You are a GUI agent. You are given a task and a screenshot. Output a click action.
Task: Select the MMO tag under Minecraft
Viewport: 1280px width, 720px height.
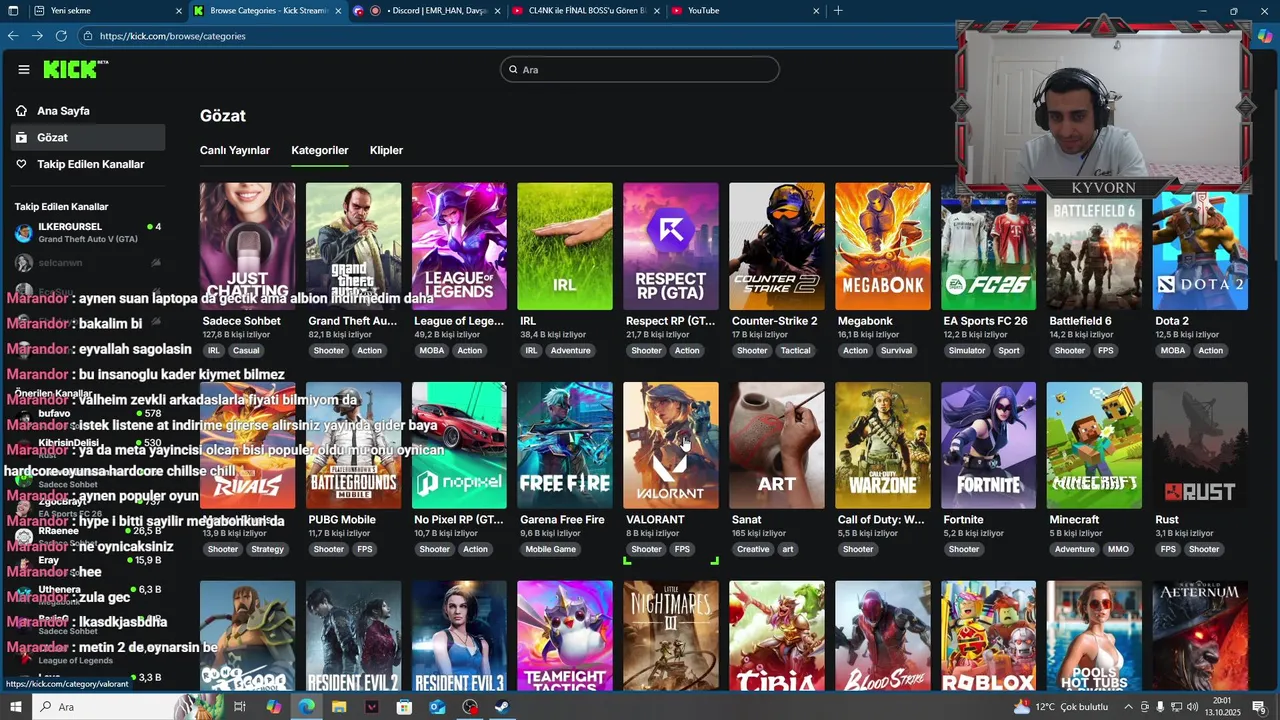[1118, 549]
